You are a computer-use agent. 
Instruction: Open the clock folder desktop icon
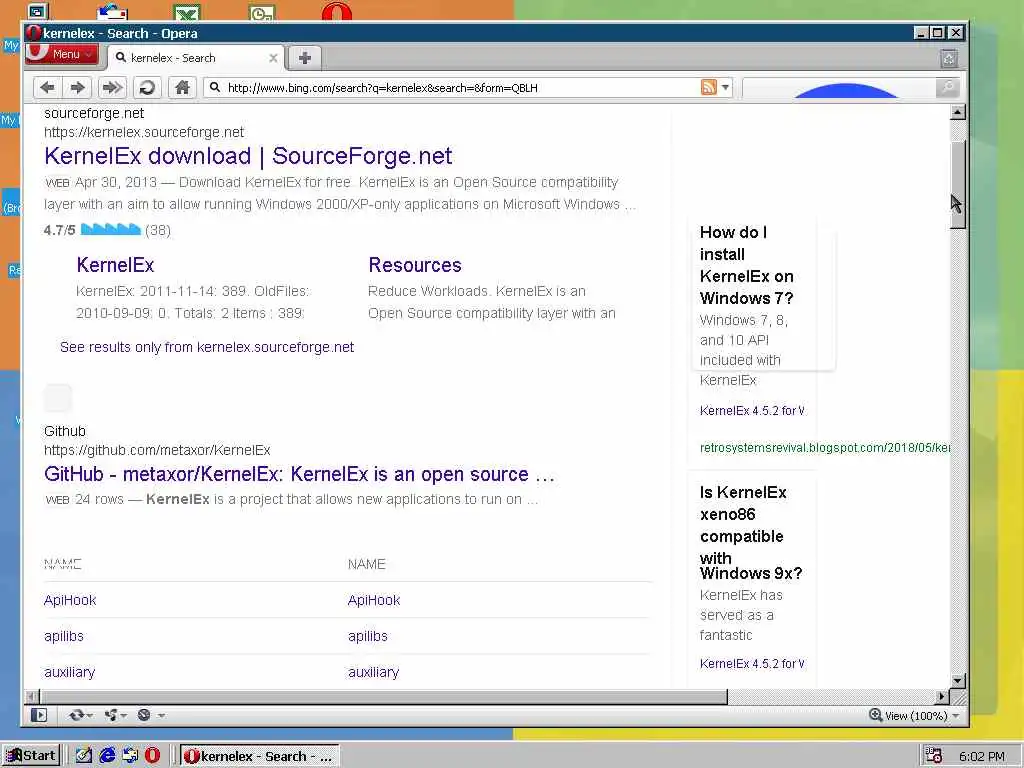coord(262,12)
